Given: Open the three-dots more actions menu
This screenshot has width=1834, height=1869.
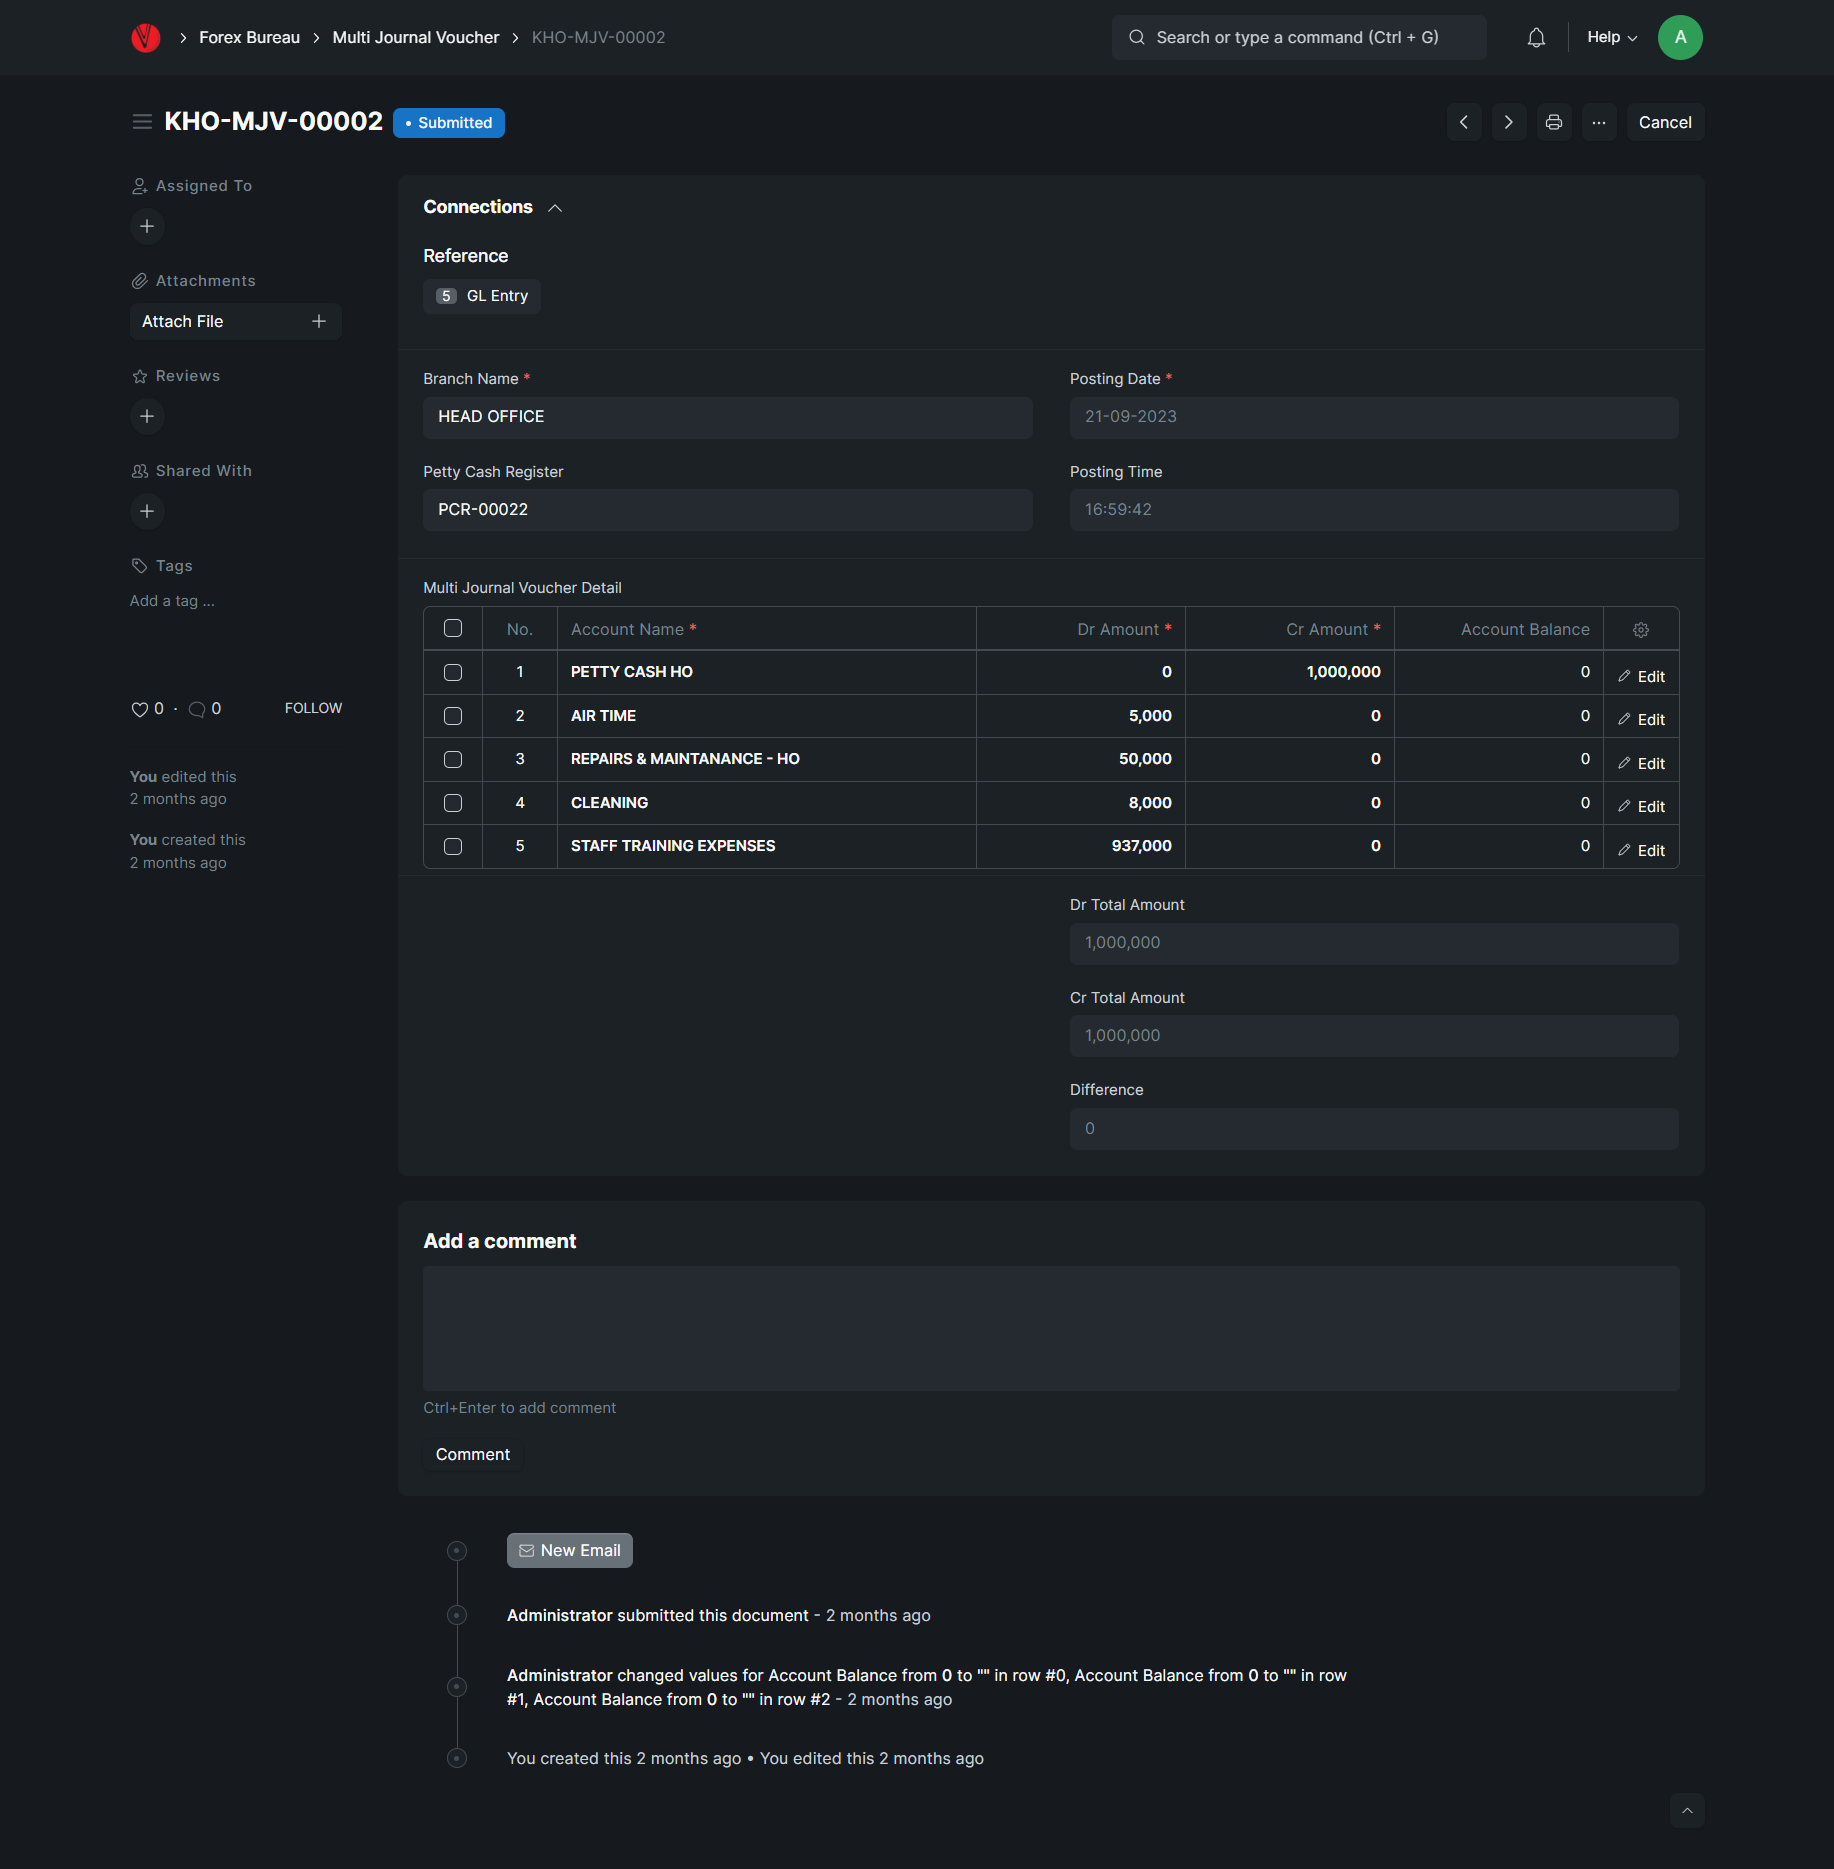Looking at the screenshot, I should tap(1599, 122).
